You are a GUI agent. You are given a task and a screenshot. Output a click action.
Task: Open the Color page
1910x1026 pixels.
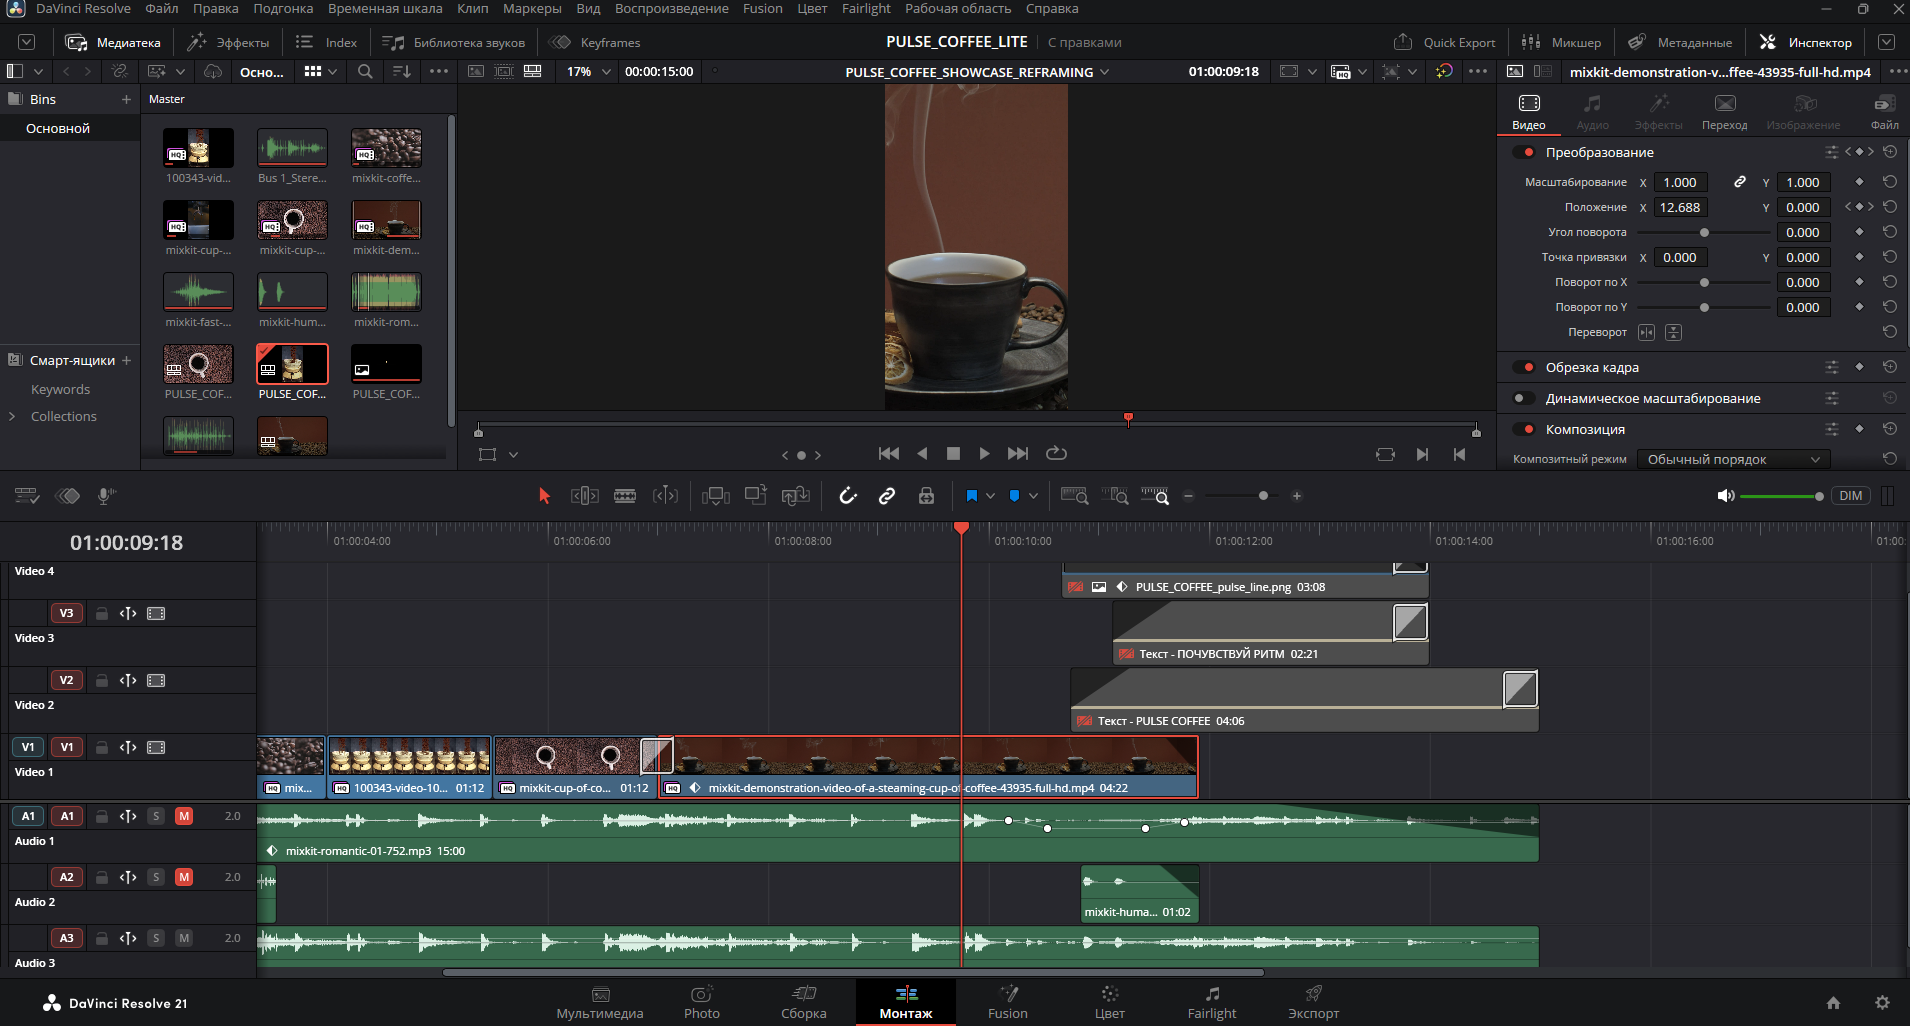[1109, 1002]
